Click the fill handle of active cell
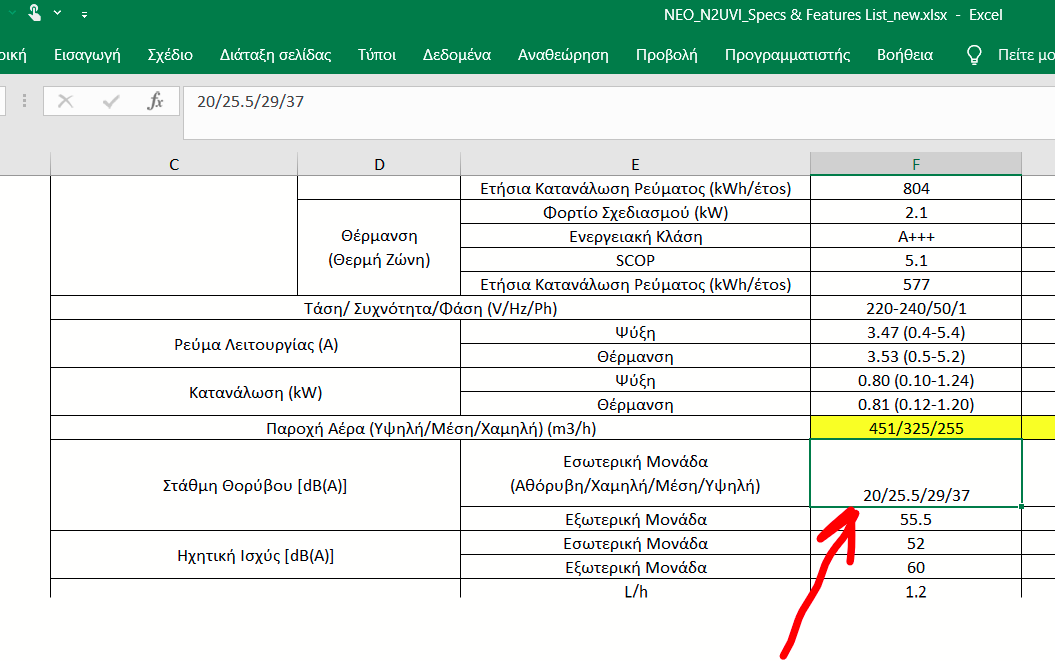 point(1021,506)
